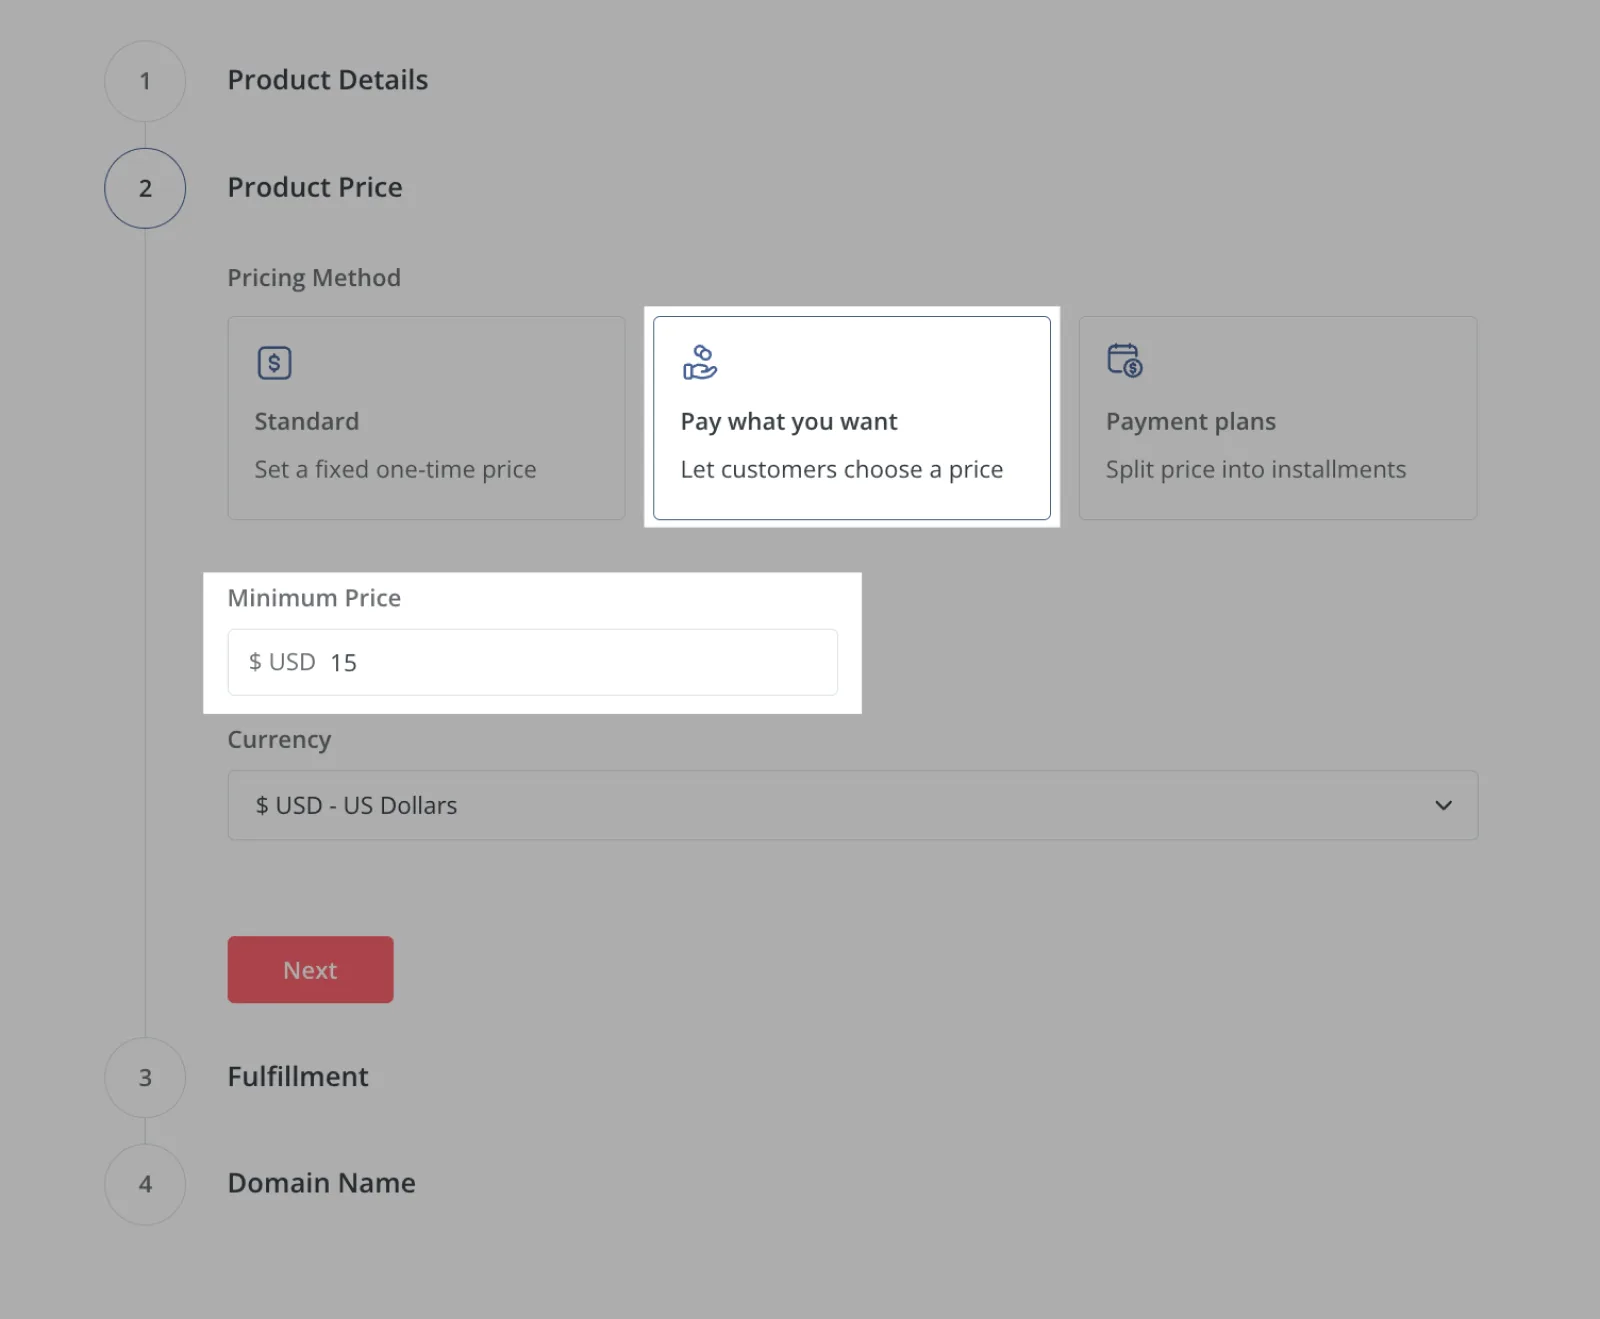Click the hand-with-coin Pay what you want icon
Screen dimensions: 1600x1319
pyautogui.click(x=700, y=362)
